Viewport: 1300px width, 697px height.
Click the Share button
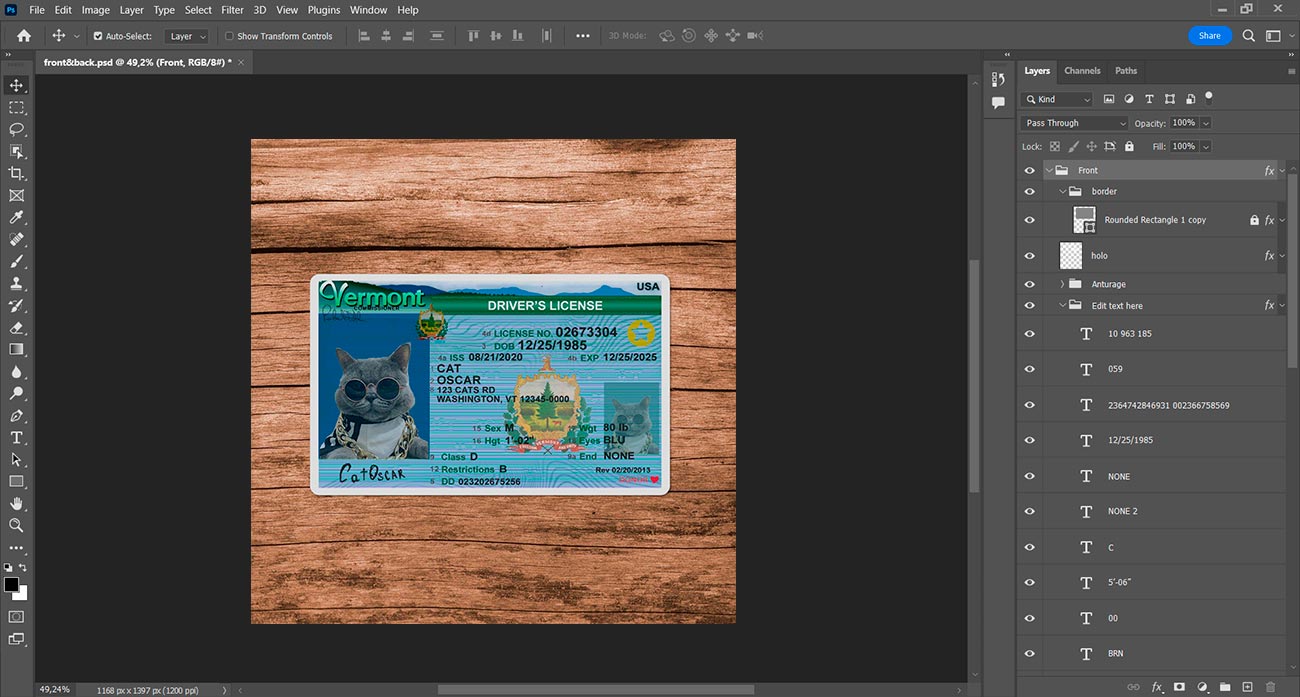tap(1209, 36)
